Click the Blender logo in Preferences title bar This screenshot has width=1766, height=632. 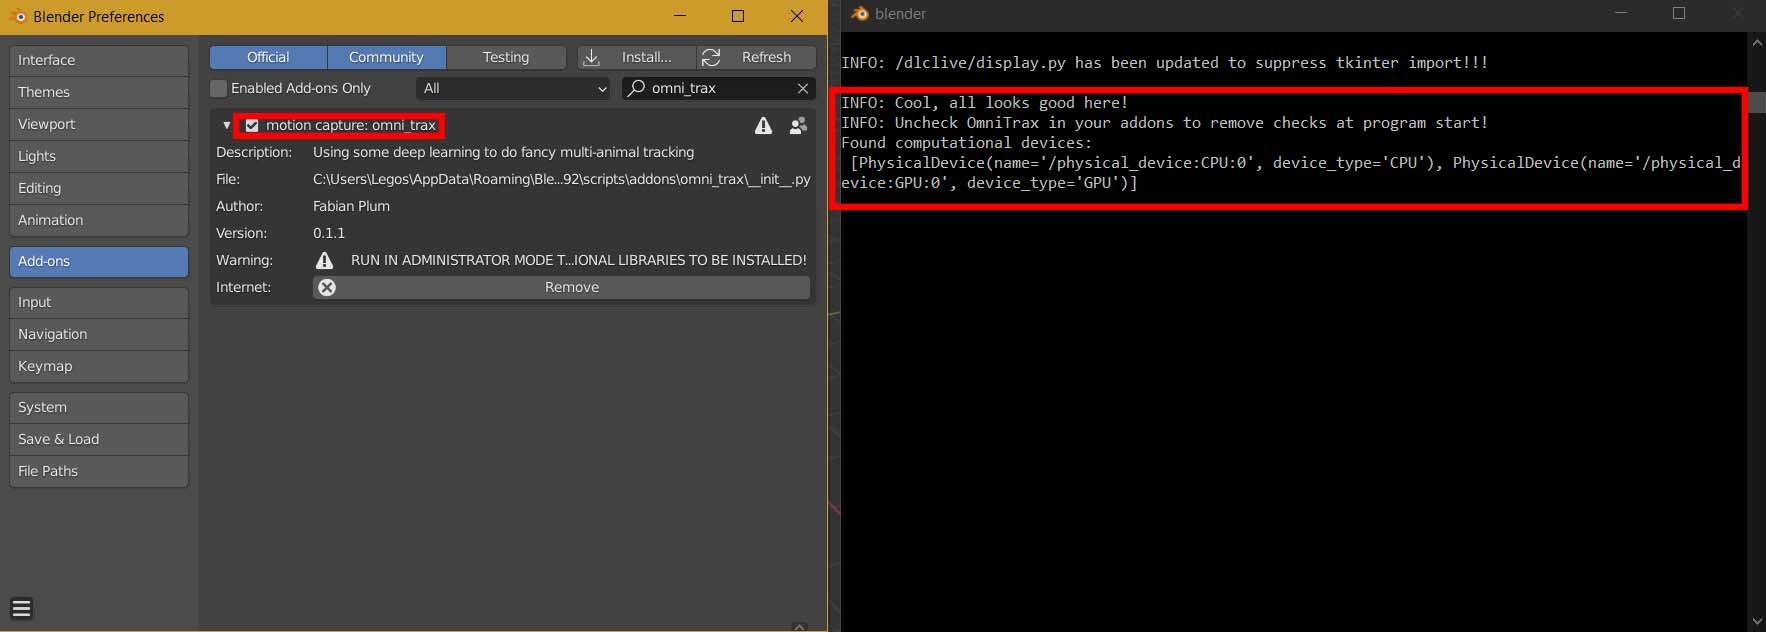pyautogui.click(x=17, y=16)
